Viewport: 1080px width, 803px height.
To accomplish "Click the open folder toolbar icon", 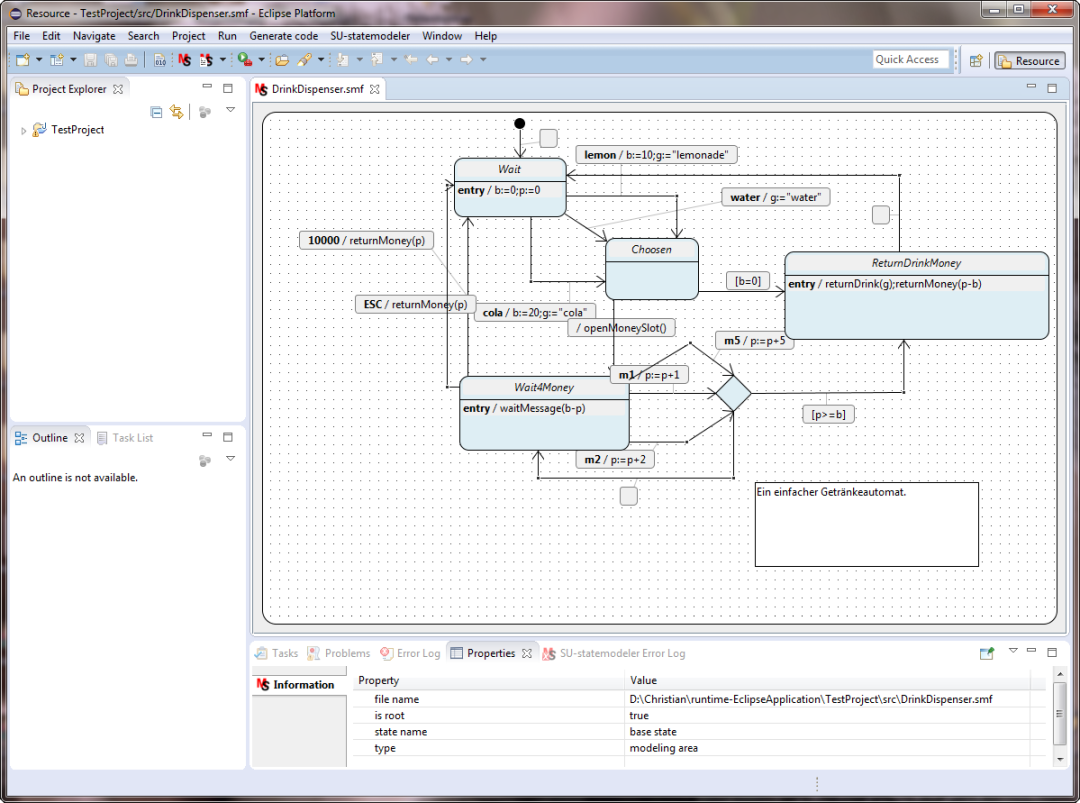I will point(282,60).
